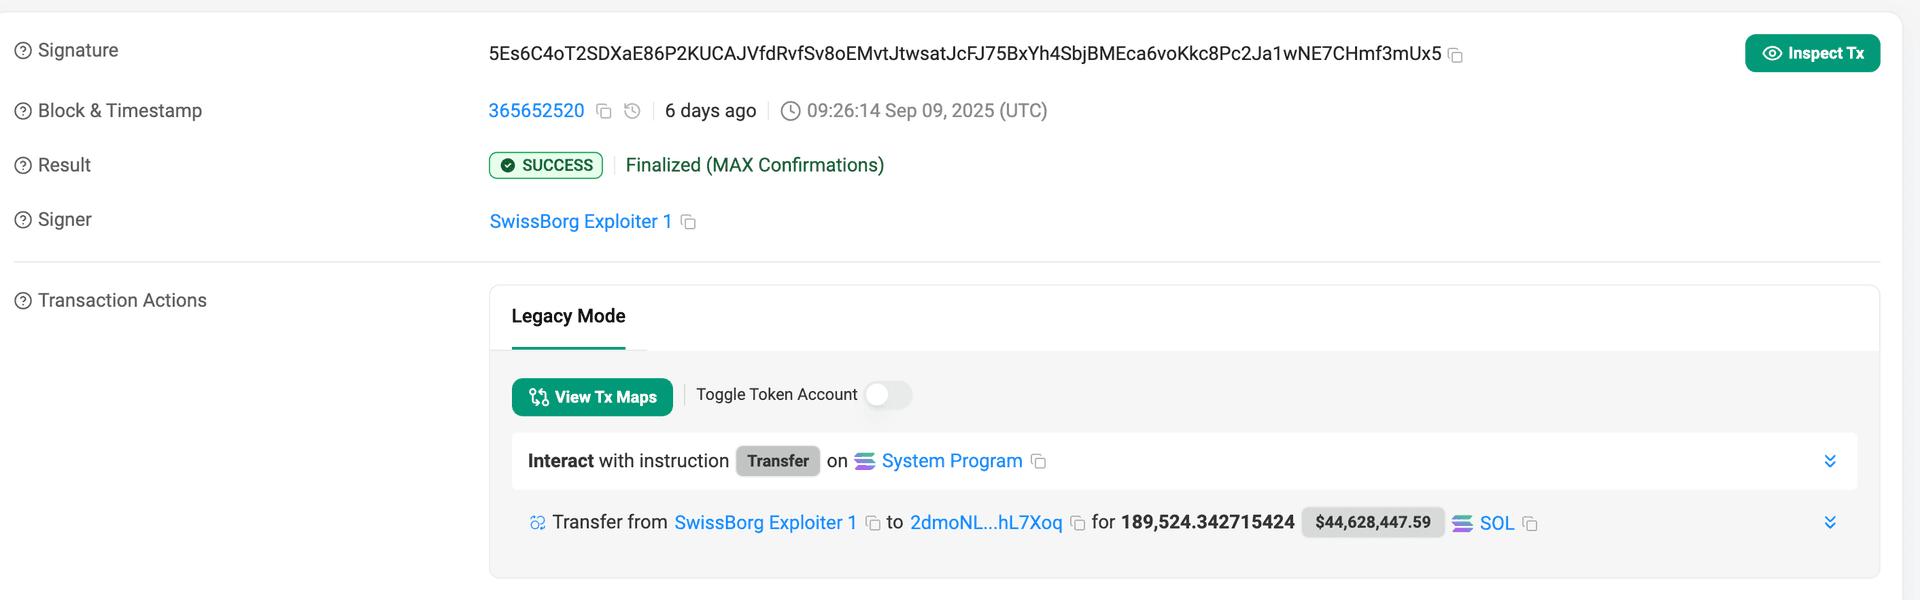Open View Tx Maps
1920x600 pixels.
point(592,397)
